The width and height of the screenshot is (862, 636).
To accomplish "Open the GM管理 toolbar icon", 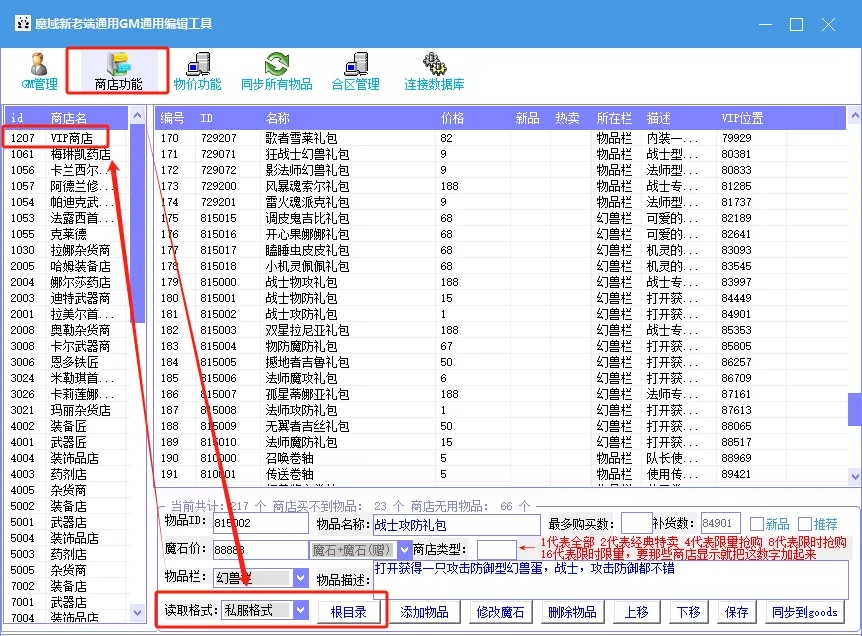I will (x=39, y=72).
